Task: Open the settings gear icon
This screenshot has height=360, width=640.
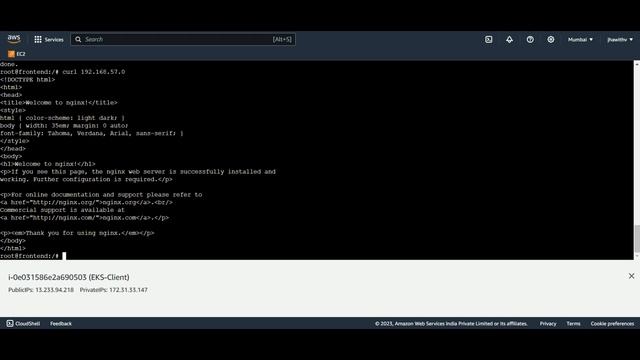Action: pos(551,40)
